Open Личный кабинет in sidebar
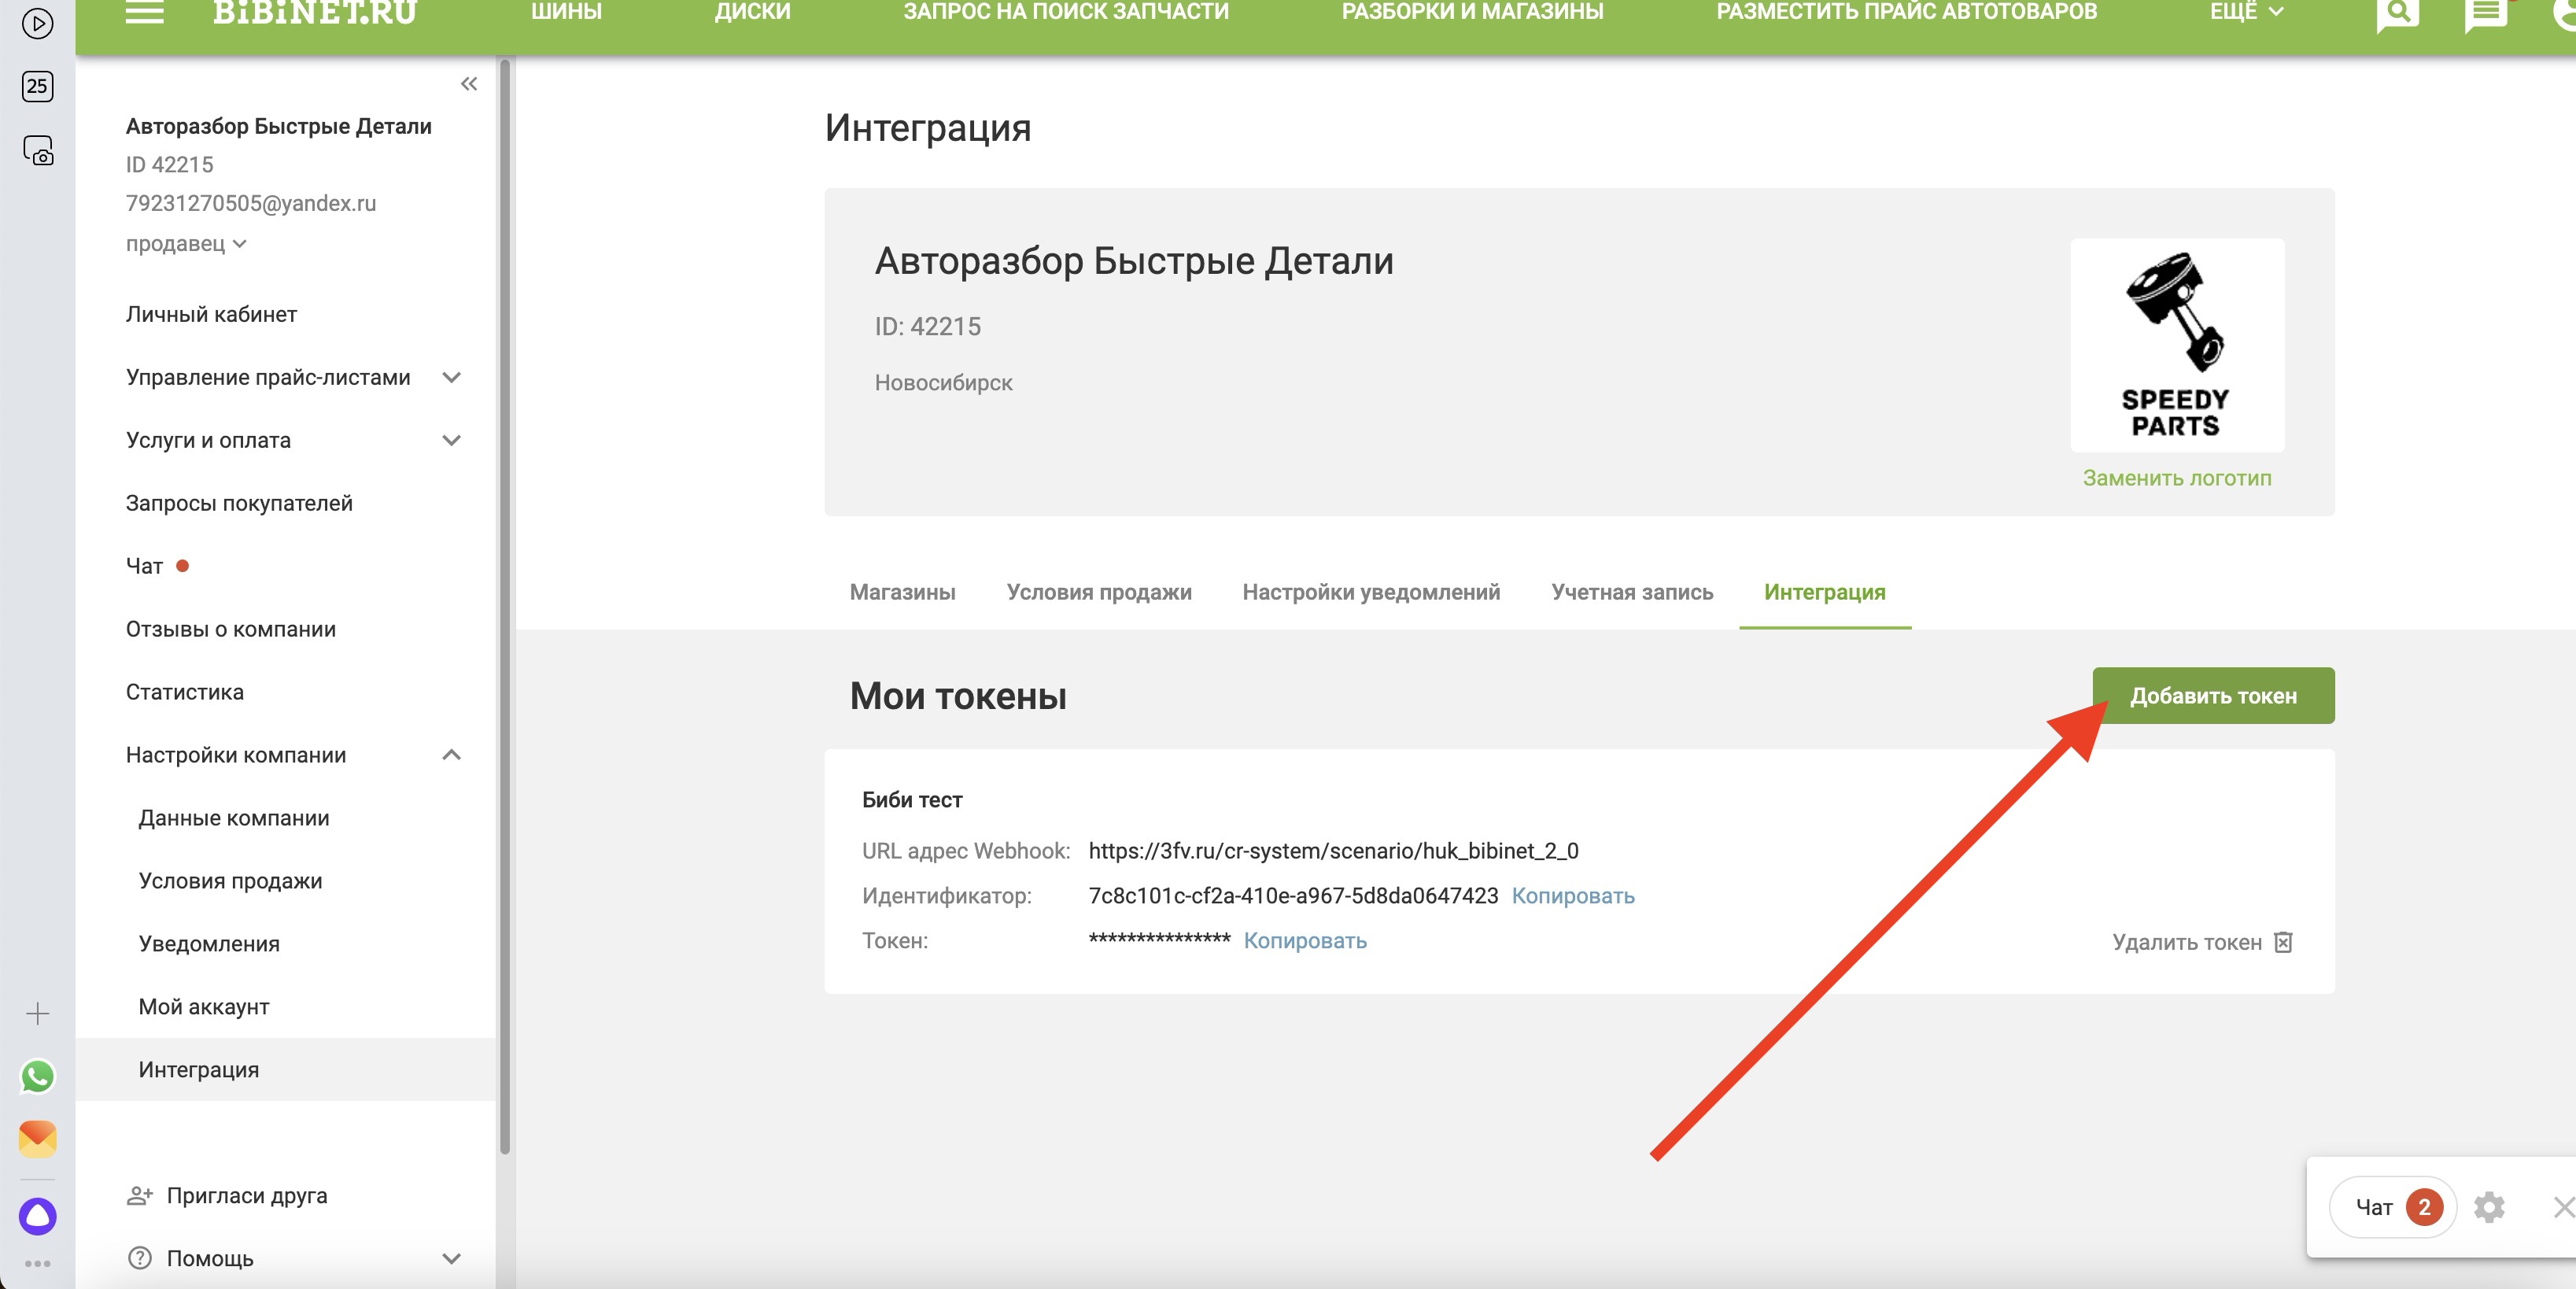 point(211,314)
